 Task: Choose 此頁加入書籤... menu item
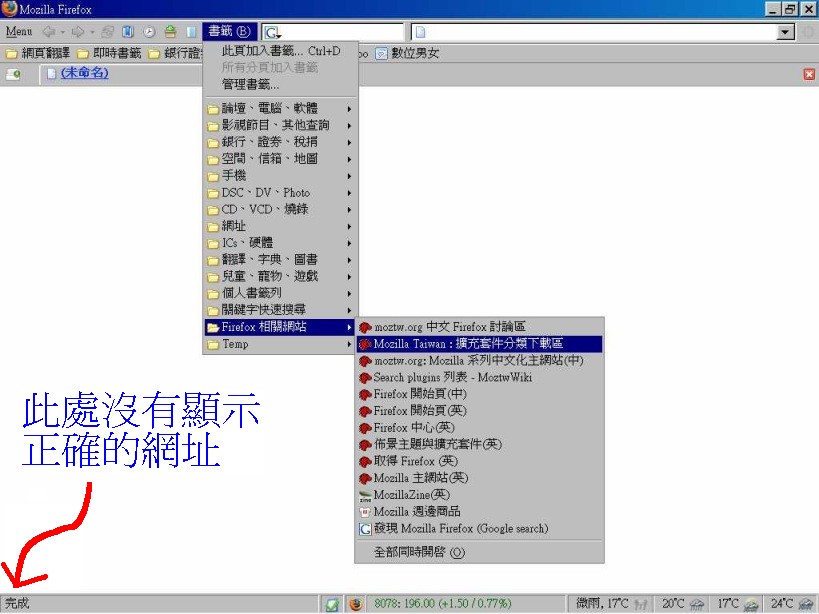280,51
